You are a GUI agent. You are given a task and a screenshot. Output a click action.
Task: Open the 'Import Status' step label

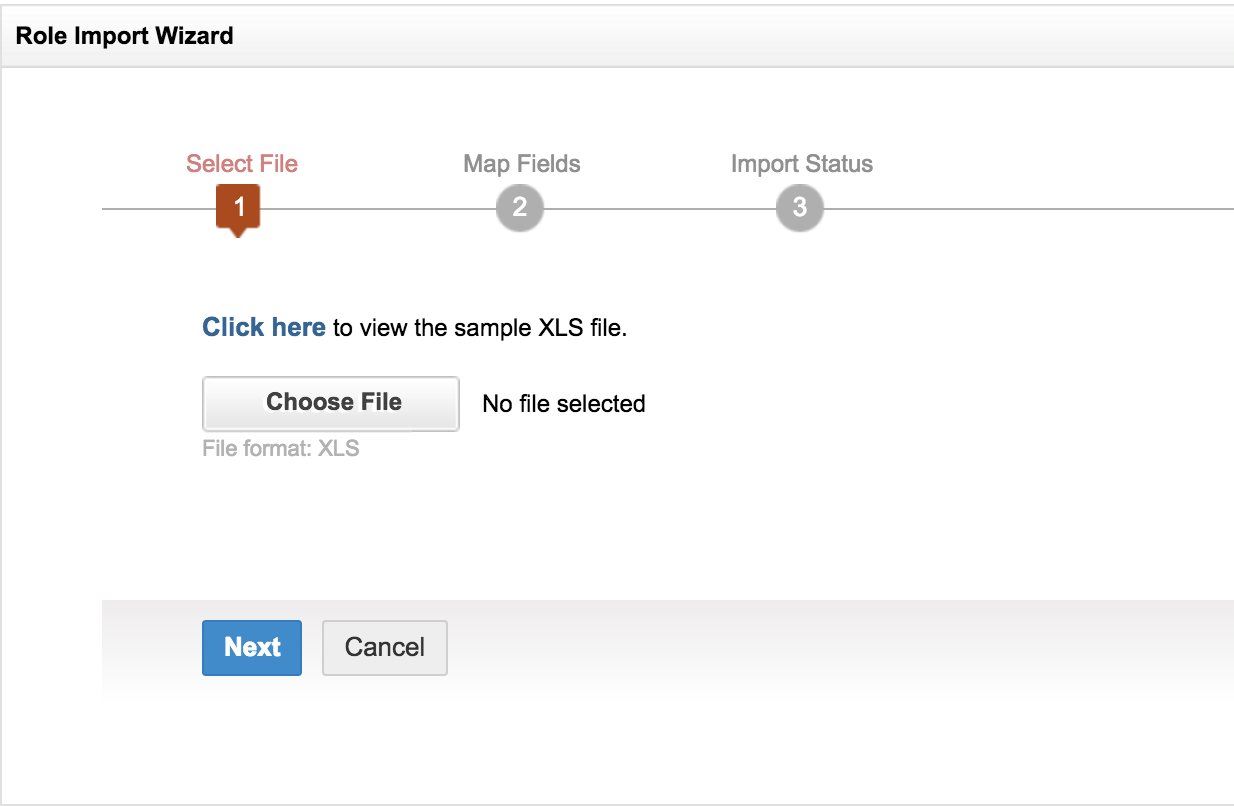click(x=801, y=164)
